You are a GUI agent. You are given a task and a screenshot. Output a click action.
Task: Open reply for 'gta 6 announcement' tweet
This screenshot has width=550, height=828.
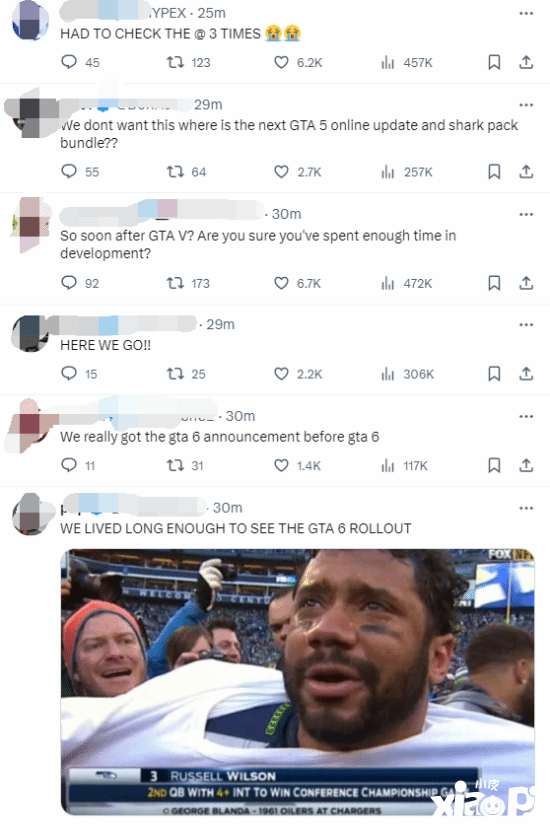click(69, 465)
